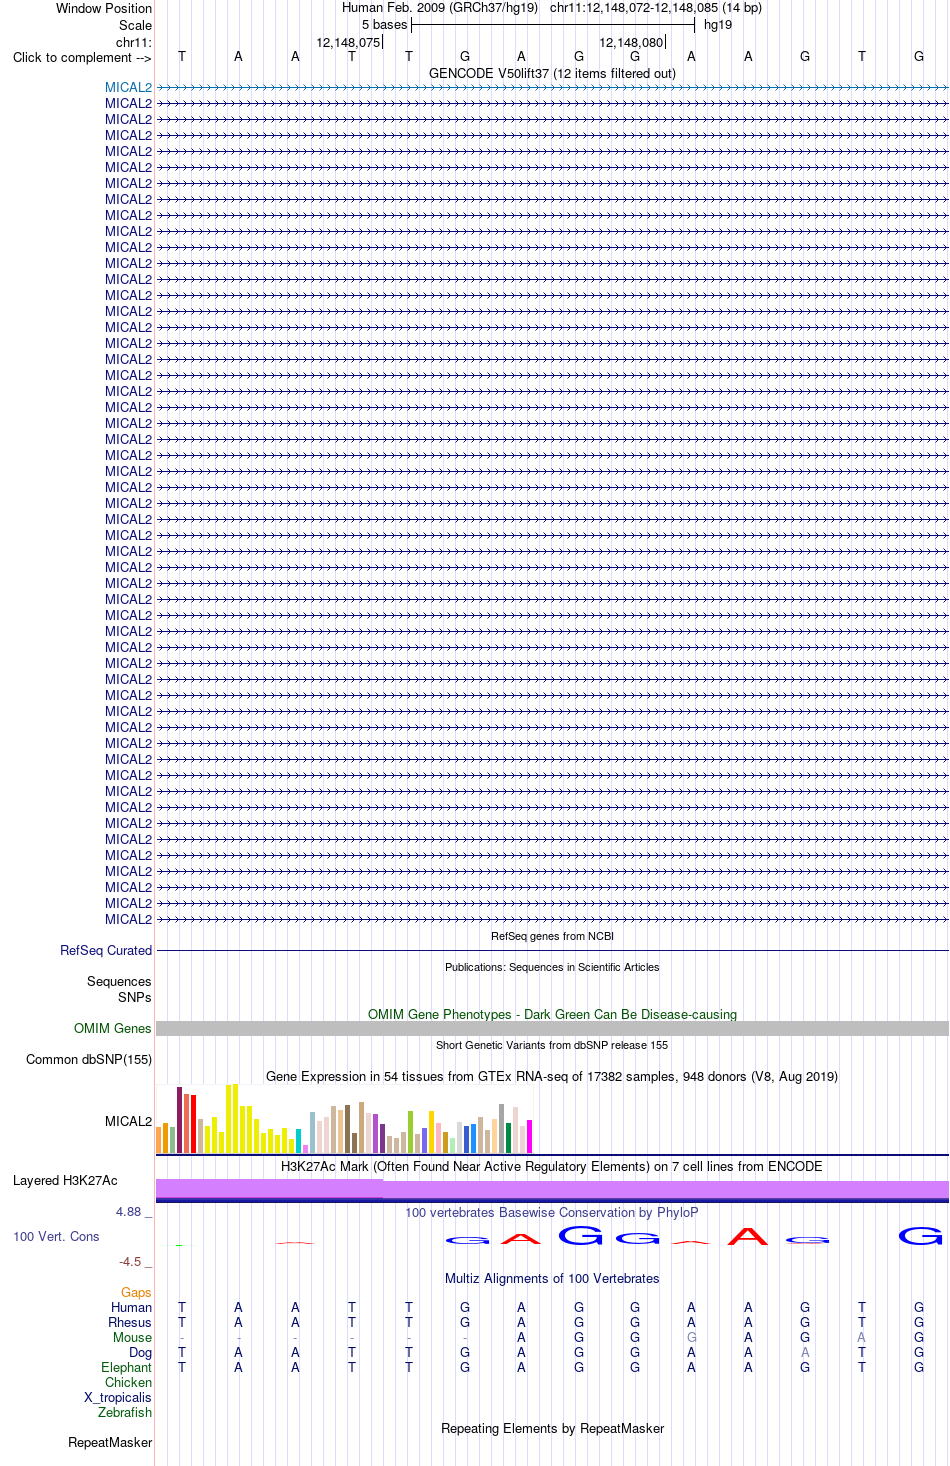The width and height of the screenshot is (950, 1466).
Task: Click 'Short Genetic Variants from dbSNP release 155'
Action: click(x=552, y=1045)
